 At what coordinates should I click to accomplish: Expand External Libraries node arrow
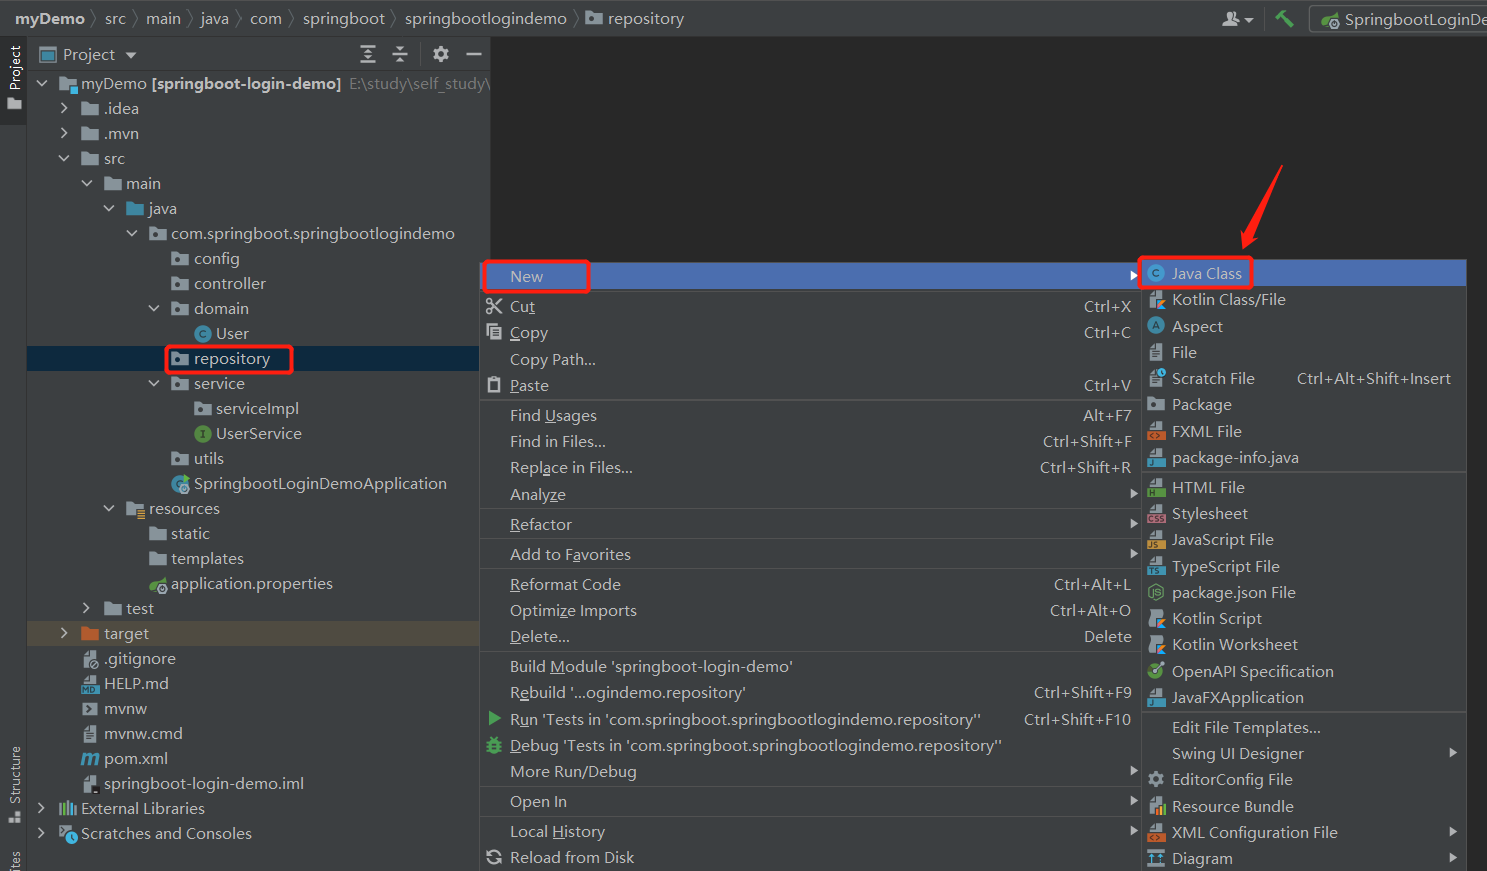pyautogui.click(x=41, y=809)
